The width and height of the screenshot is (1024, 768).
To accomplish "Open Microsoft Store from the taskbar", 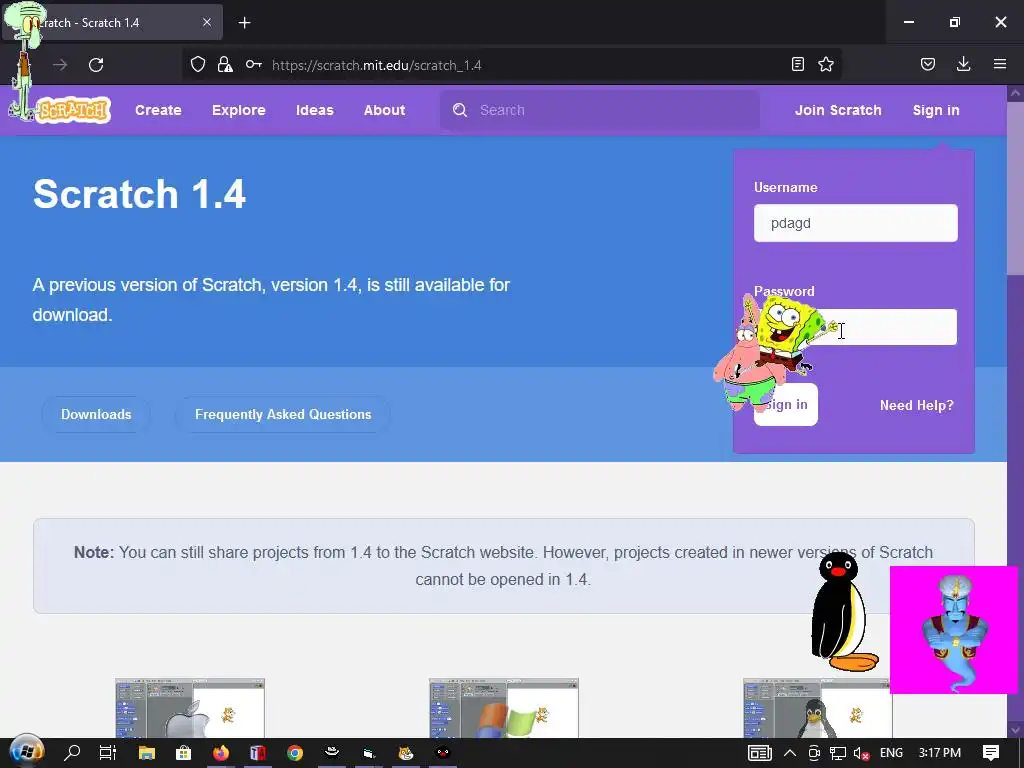I will [x=184, y=753].
